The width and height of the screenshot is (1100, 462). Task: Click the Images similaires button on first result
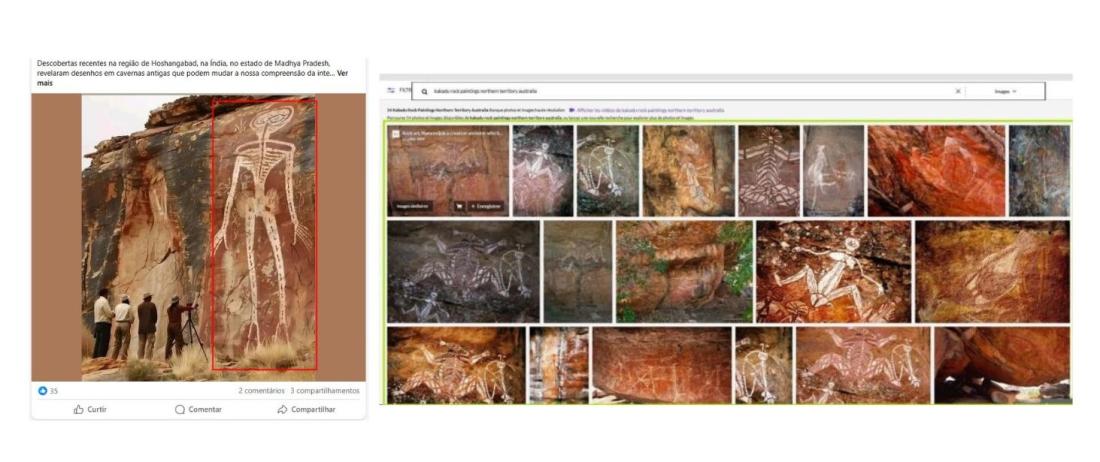point(412,207)
